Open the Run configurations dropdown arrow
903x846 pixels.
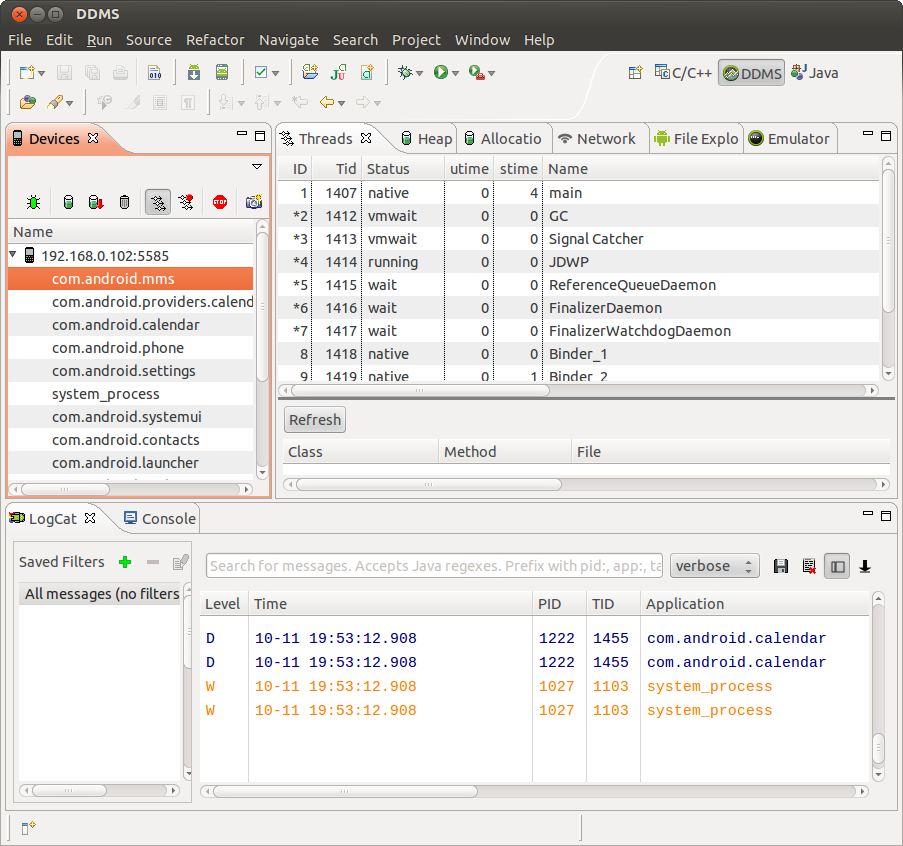tap(456, 73)
